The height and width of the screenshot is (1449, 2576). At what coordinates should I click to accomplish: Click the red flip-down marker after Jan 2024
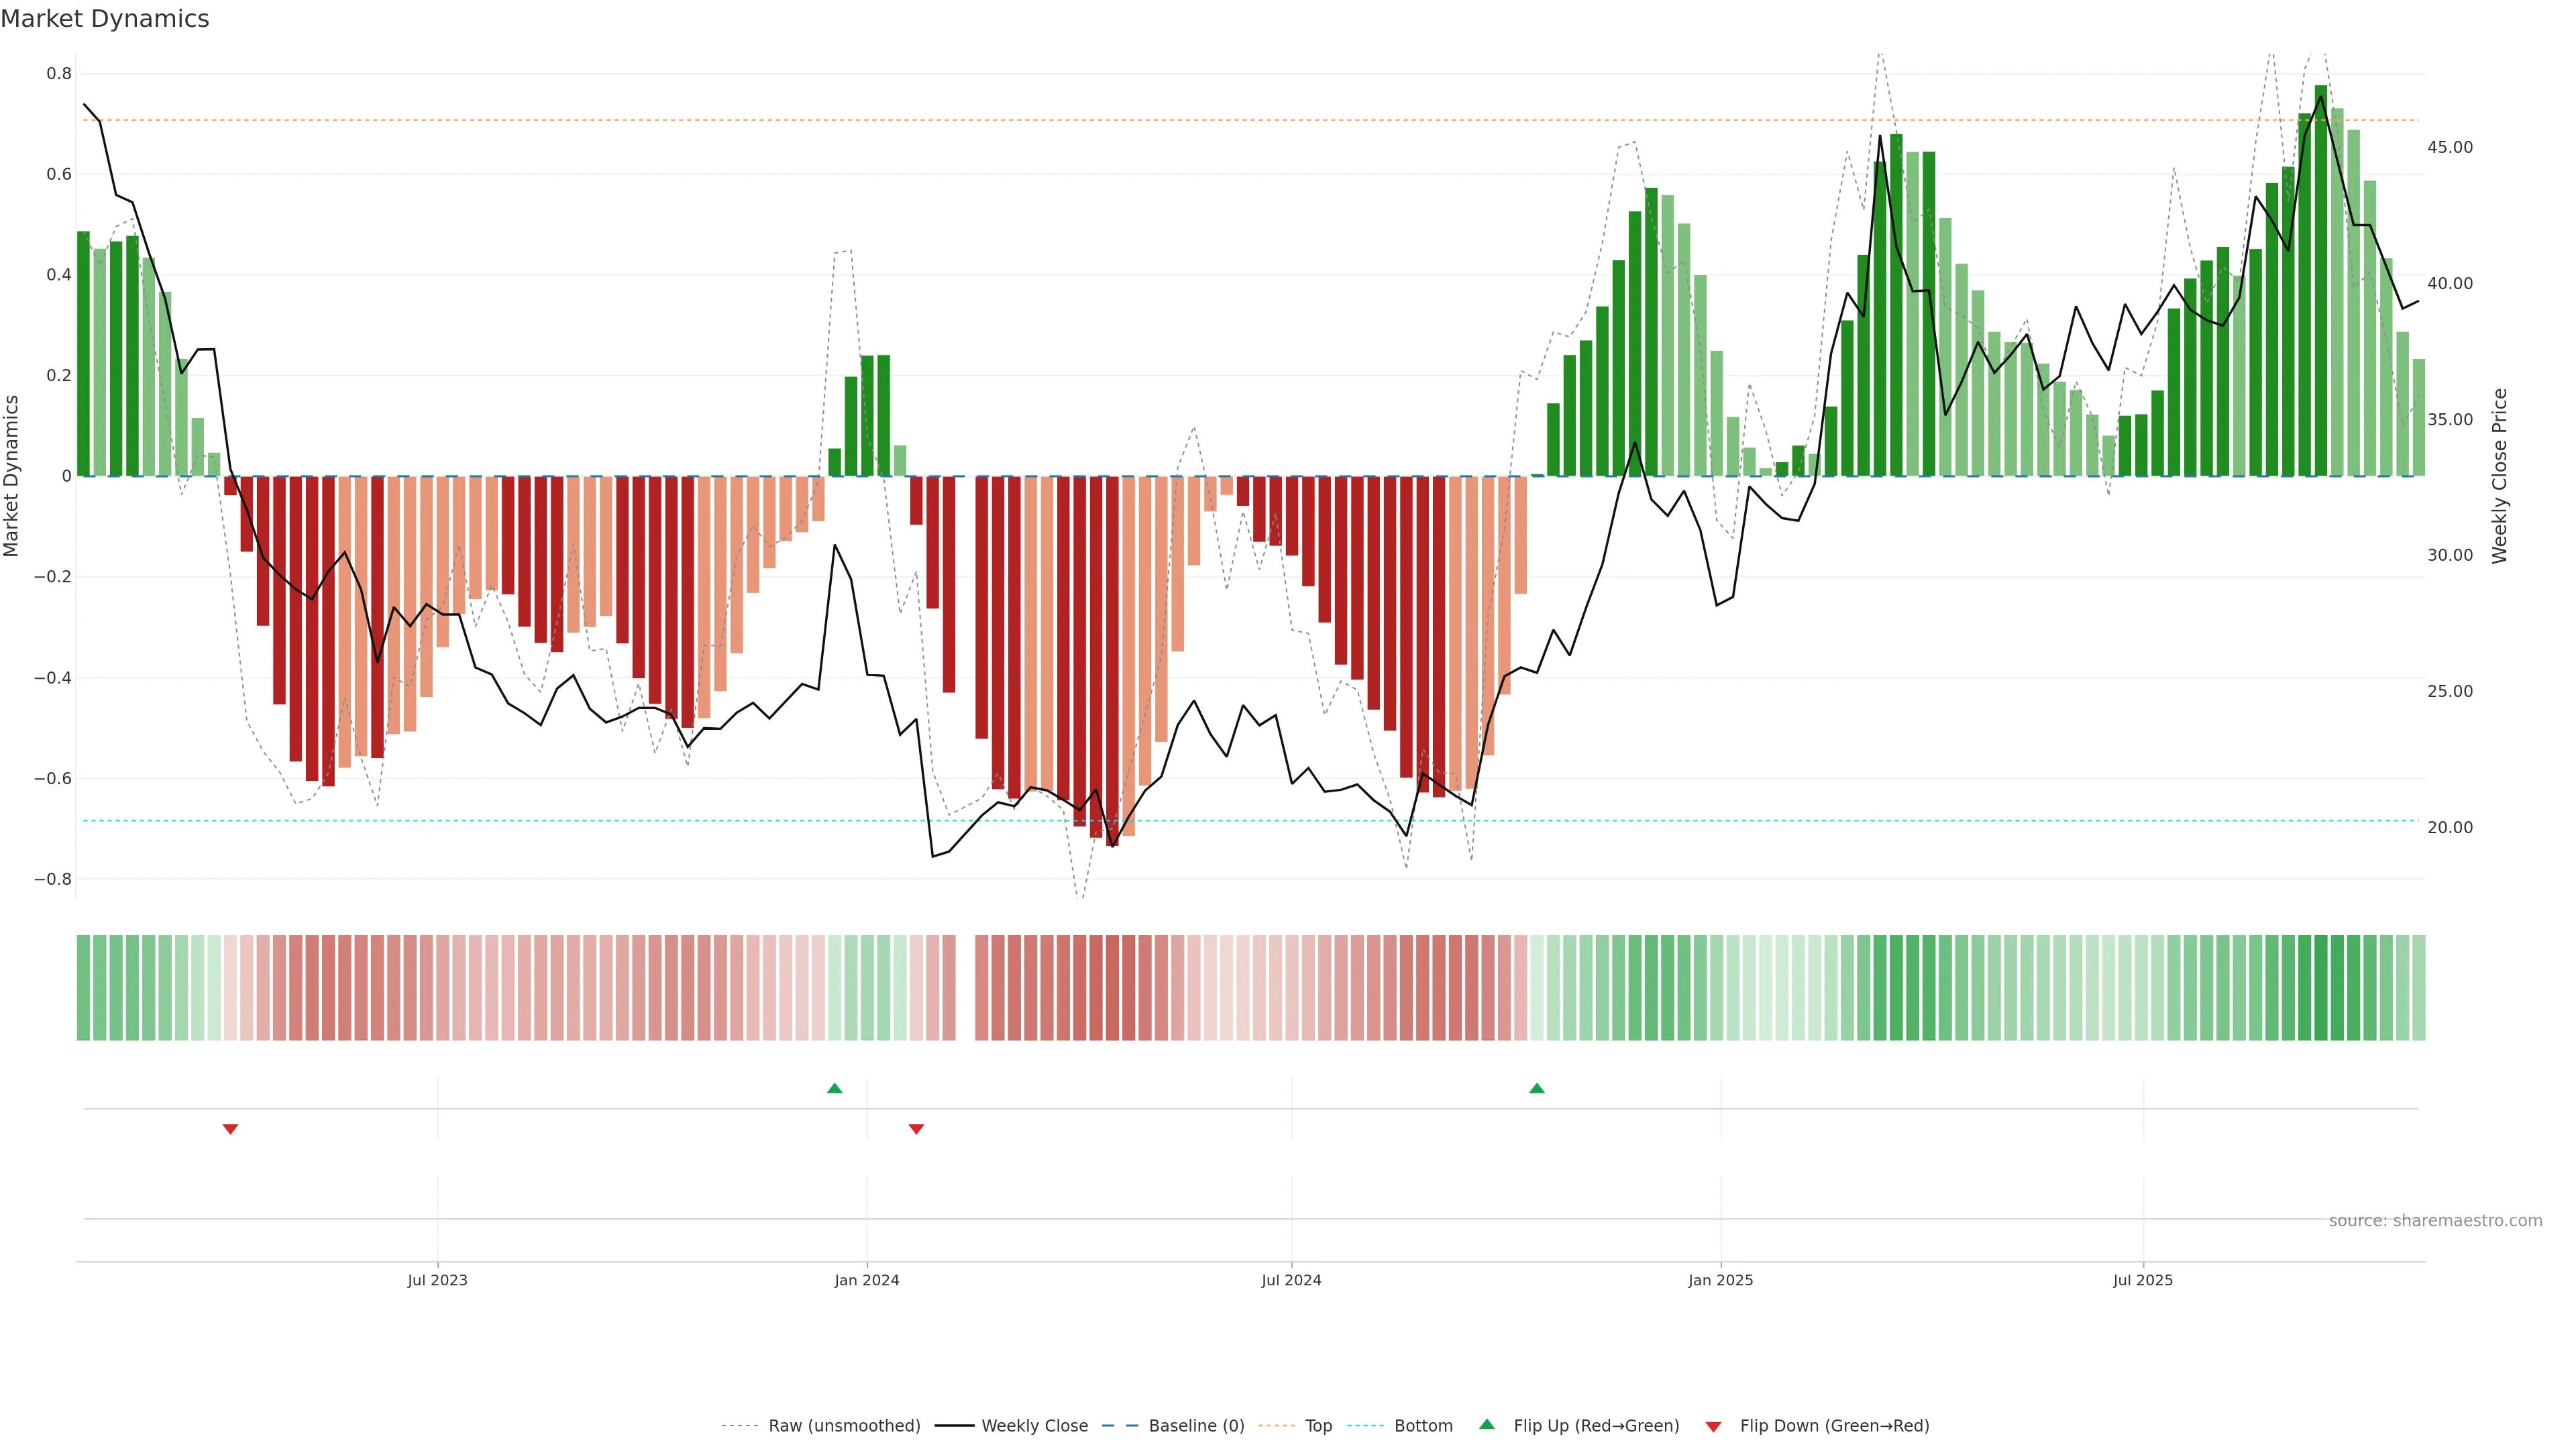click(916, 1129)
